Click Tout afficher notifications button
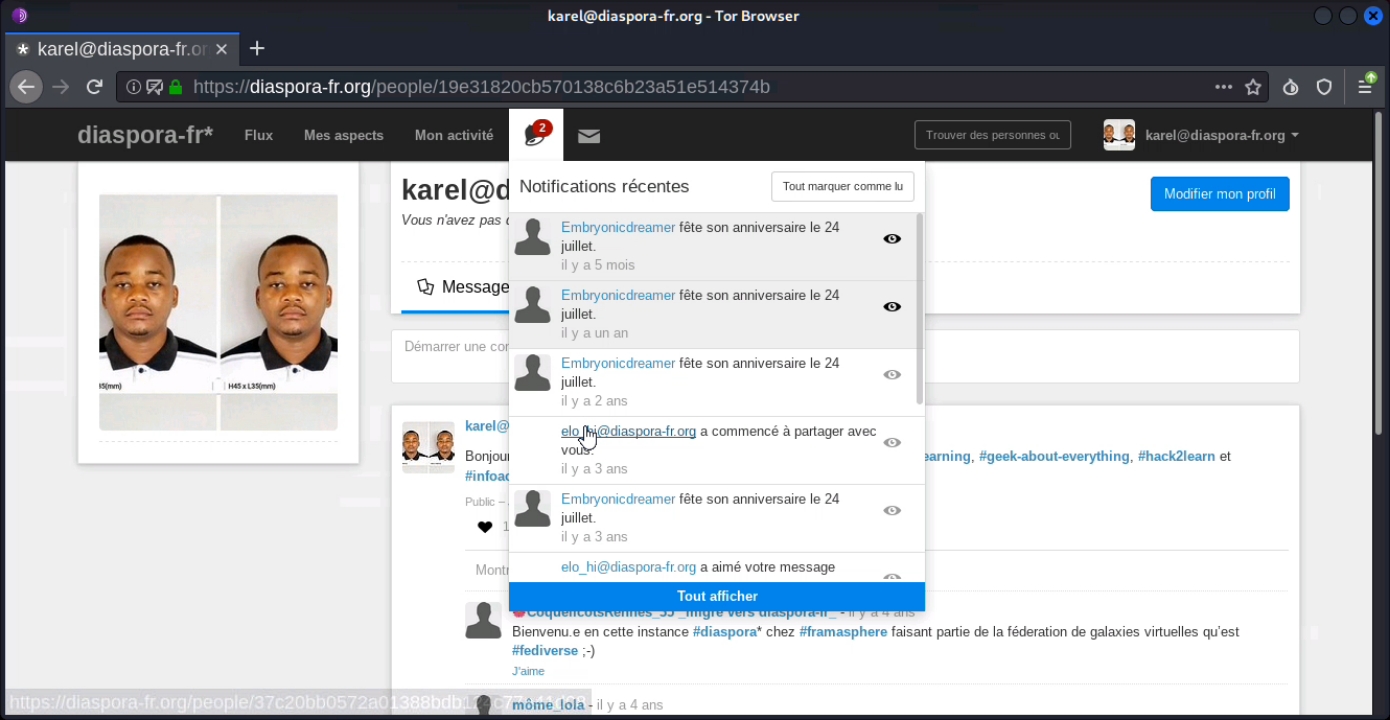Screen dimensions: 1390x720 click(717, 596)
